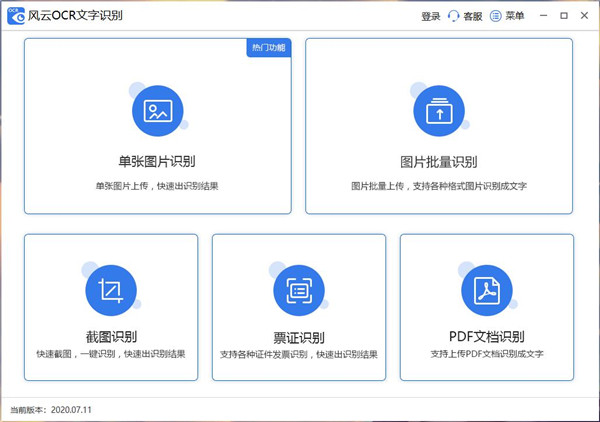This screenshot has height=422, width=600.
Task: Click the screenshot crop recognition icon
Action: (x=111, y=290)
